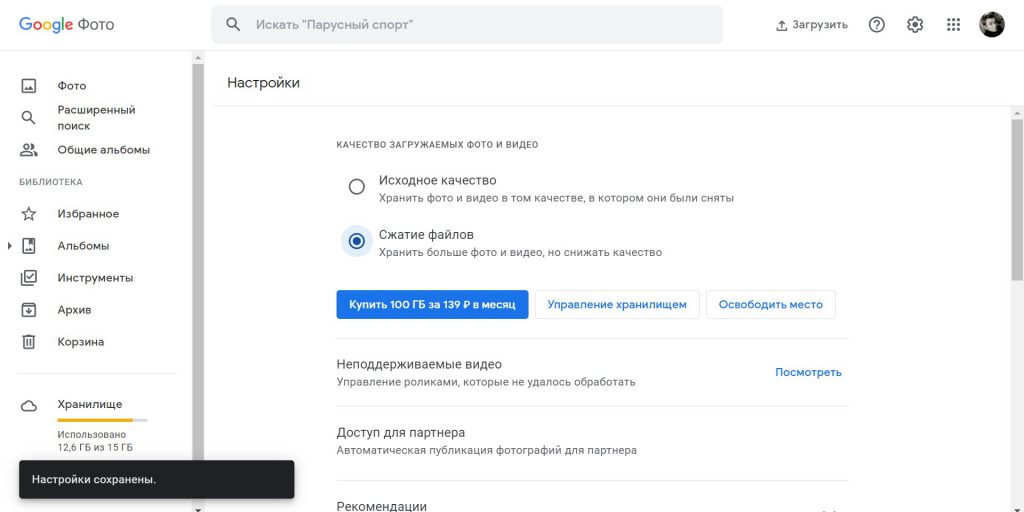Open Доступ для партнера setting
Viewport: 1024px width, 512px height.
pos(400,433)
